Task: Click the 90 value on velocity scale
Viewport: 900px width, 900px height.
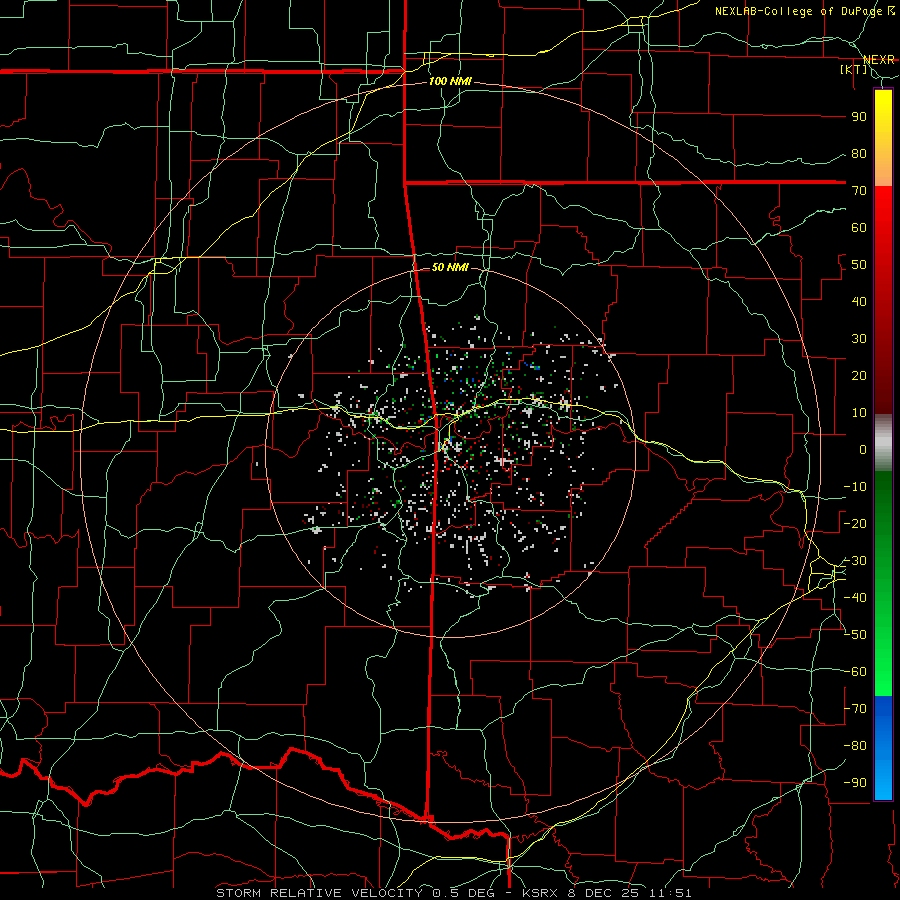Action: tap(859, 117)
